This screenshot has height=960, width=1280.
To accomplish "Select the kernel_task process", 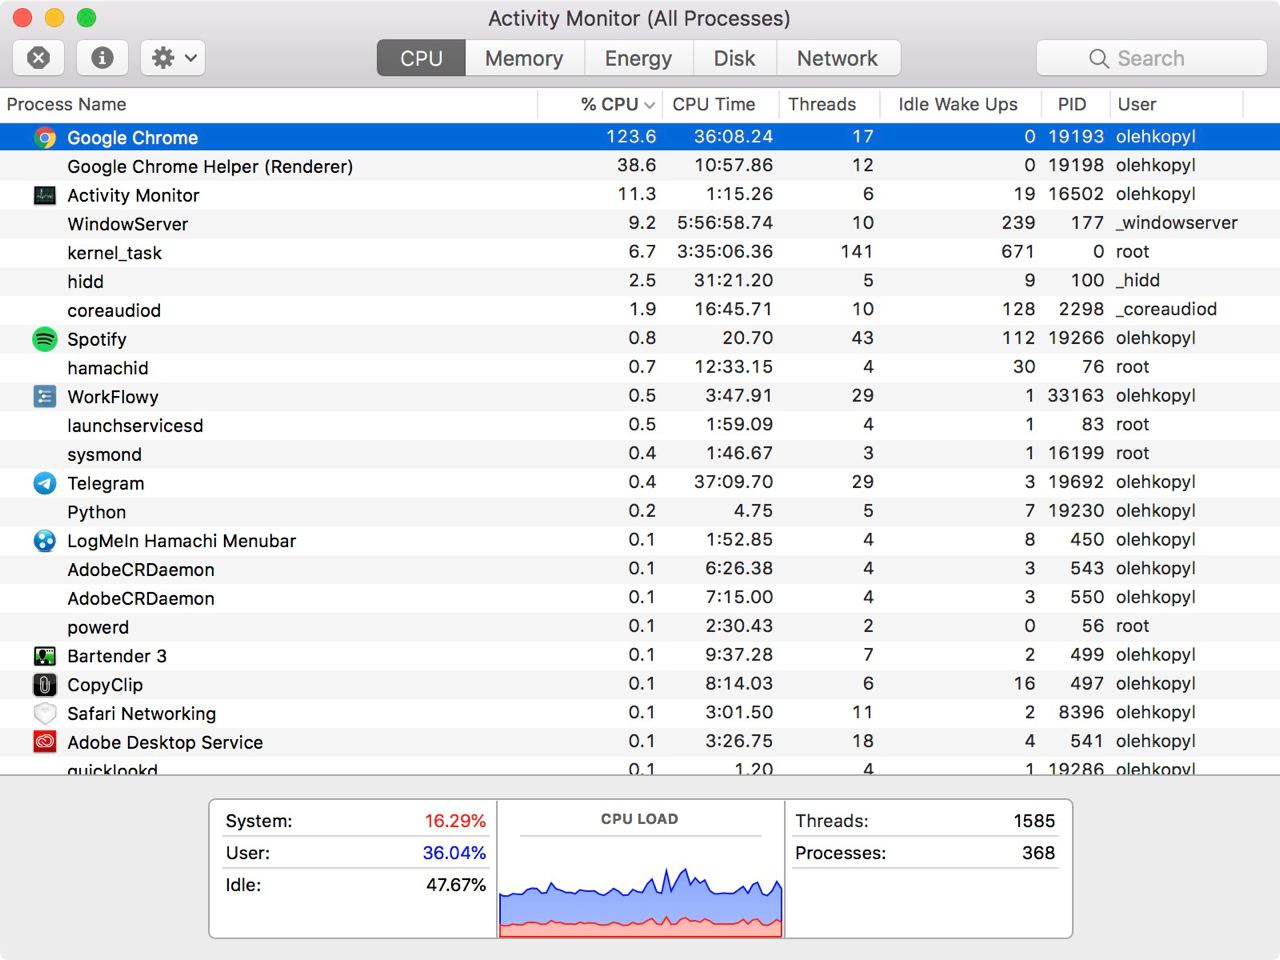I will (x=640, y=253).
